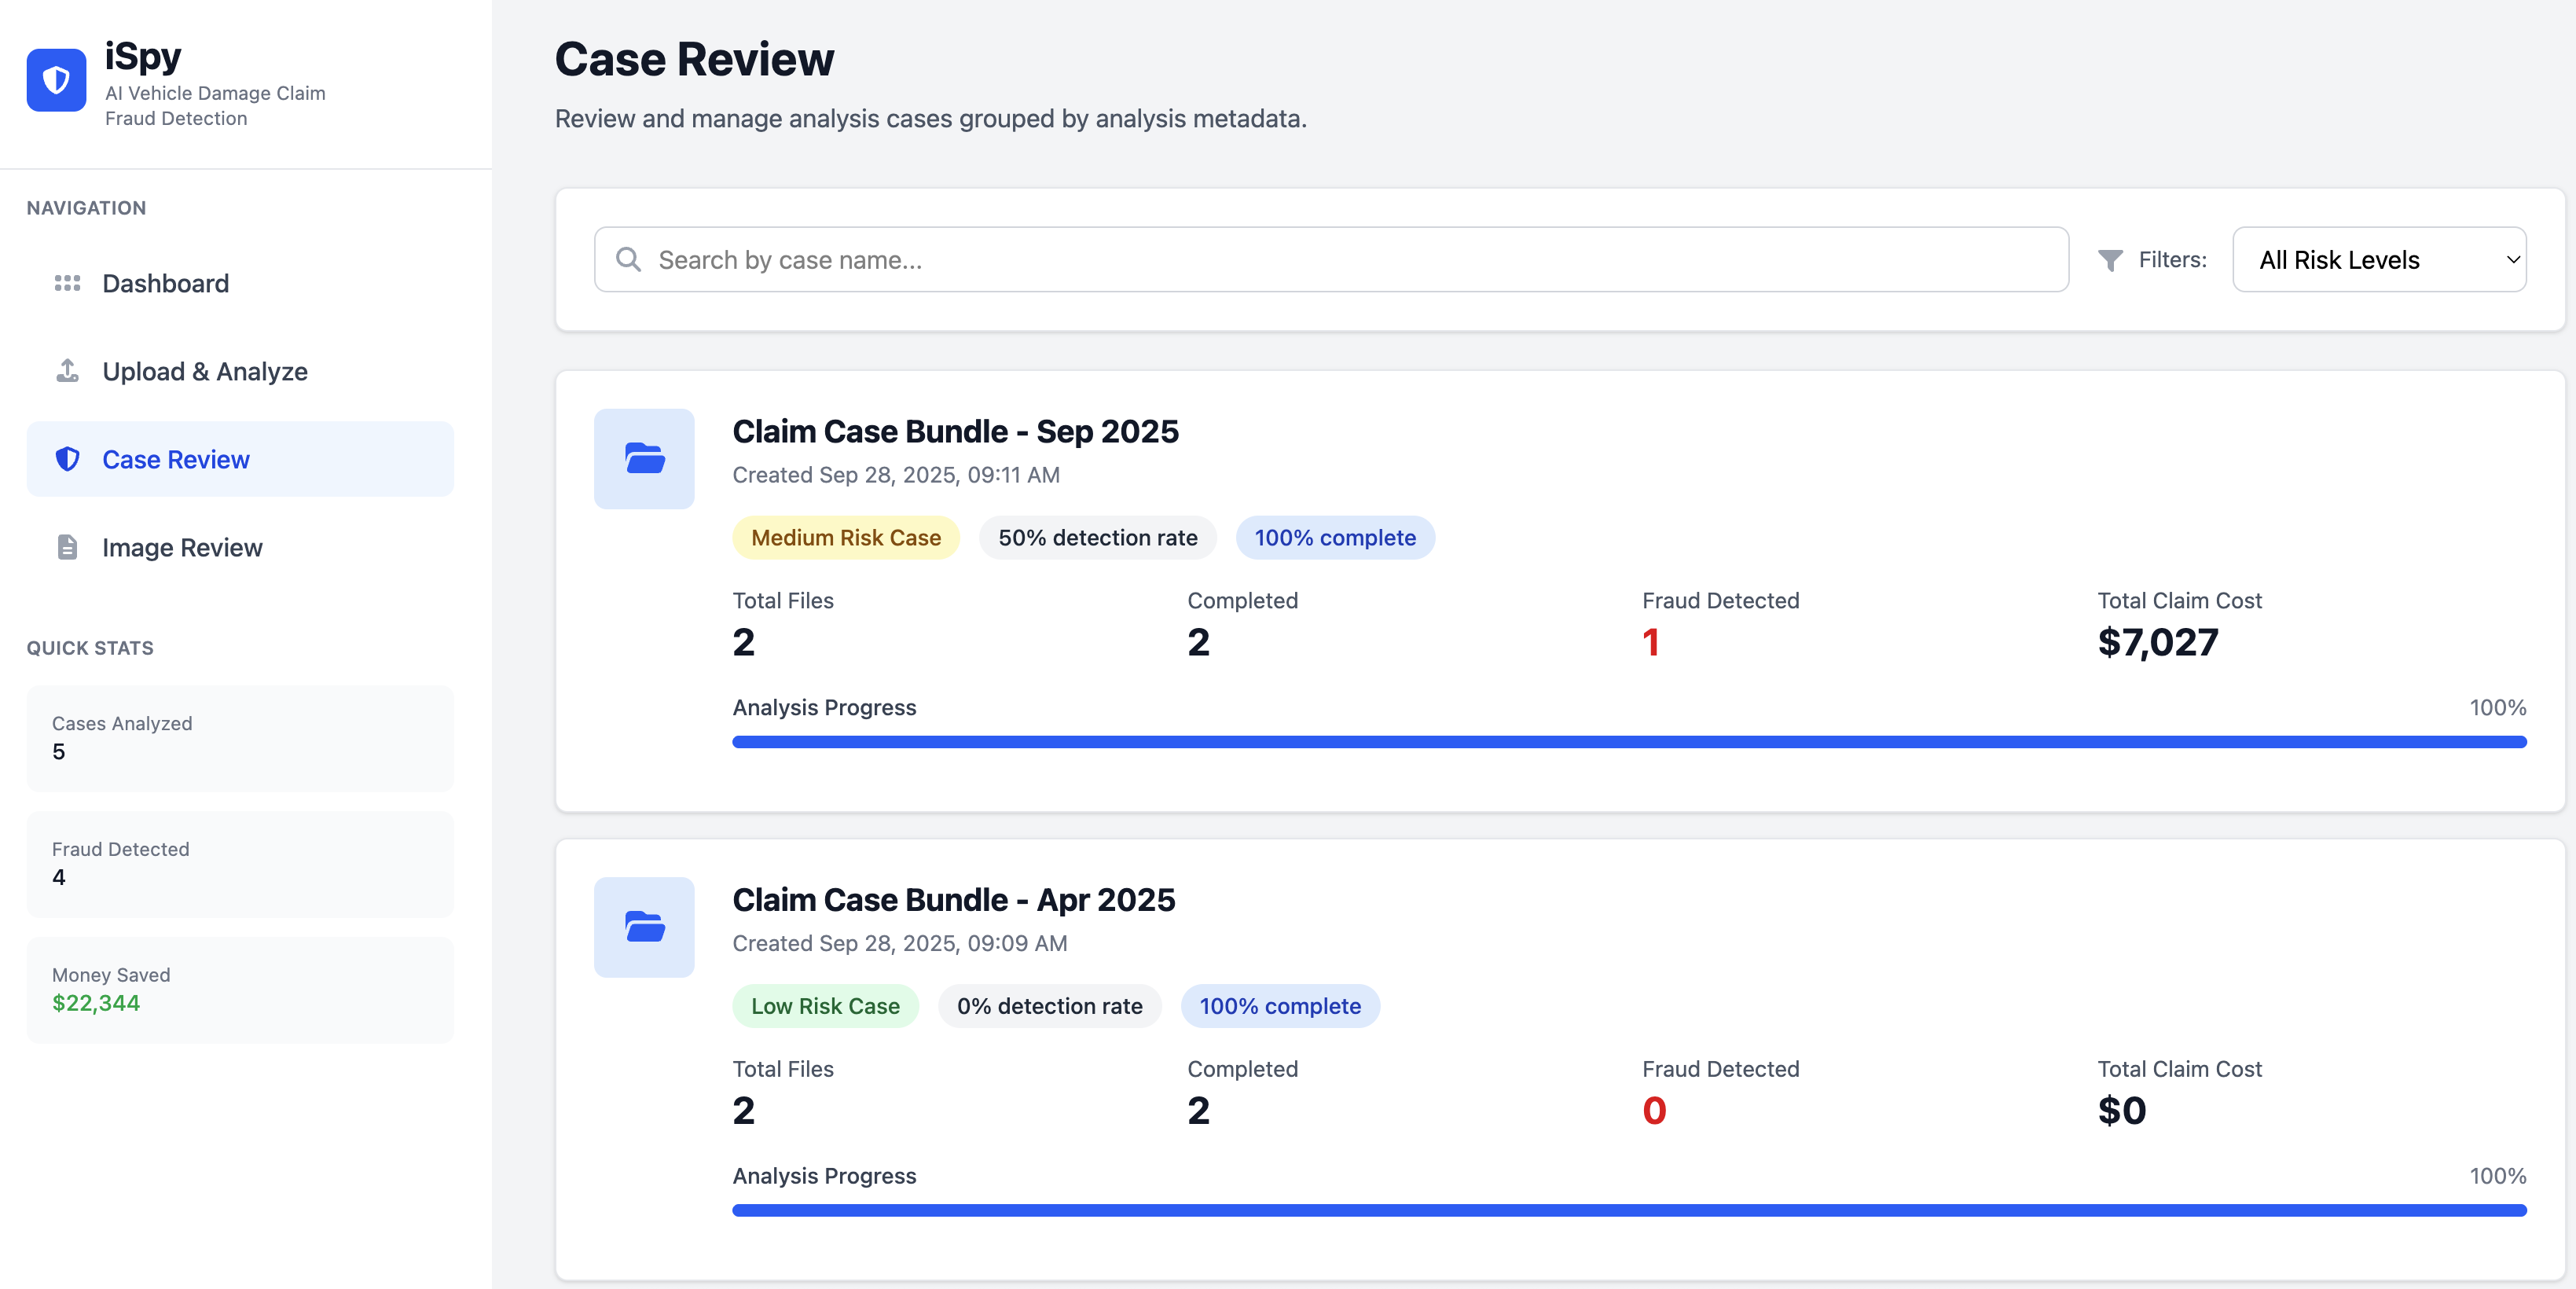Click the Upload & Analyze upload icon

(67, 371)
